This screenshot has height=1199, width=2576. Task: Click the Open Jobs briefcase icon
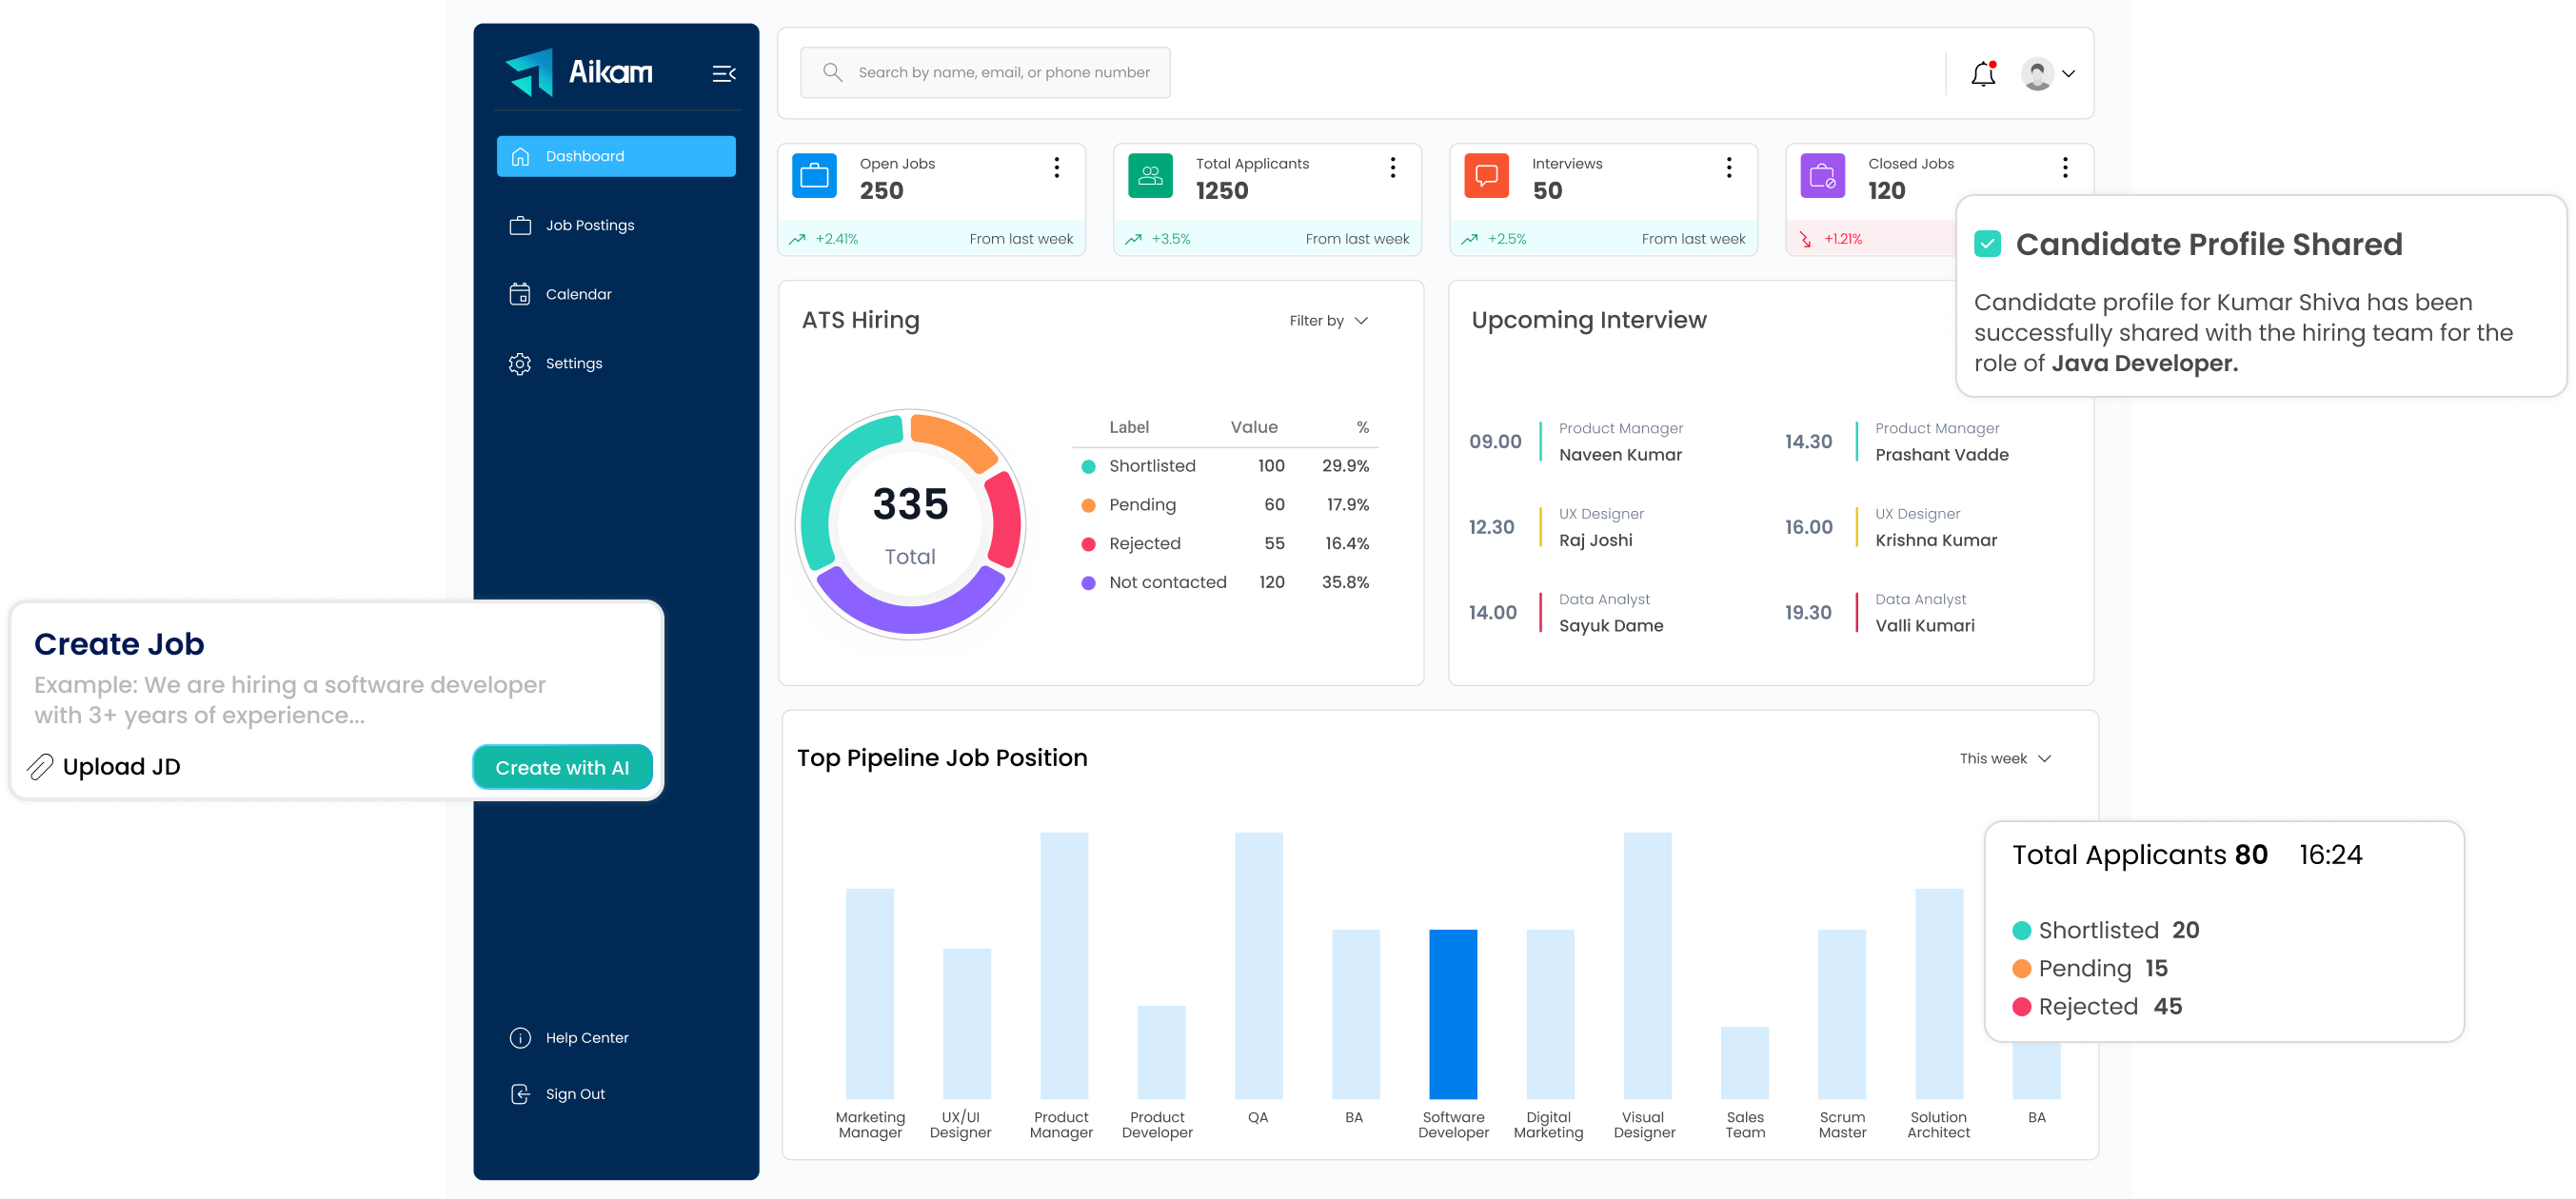(x=815, y=176)
